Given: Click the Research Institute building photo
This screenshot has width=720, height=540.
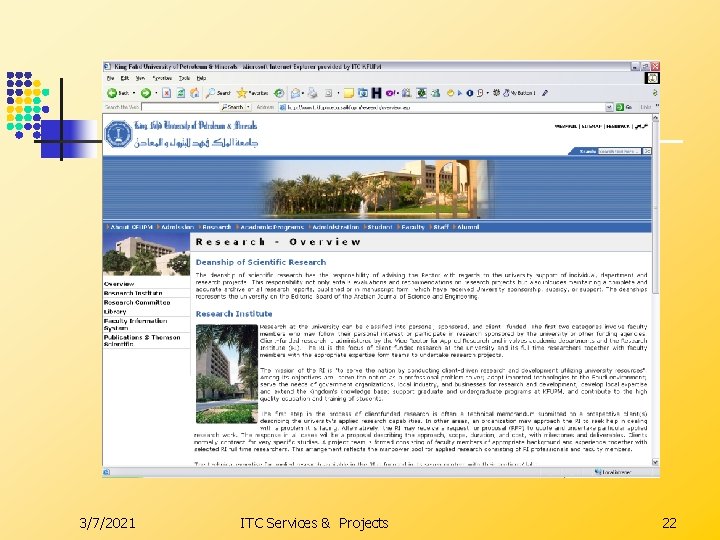Looking at the screenshot, I should pos(227,374).
